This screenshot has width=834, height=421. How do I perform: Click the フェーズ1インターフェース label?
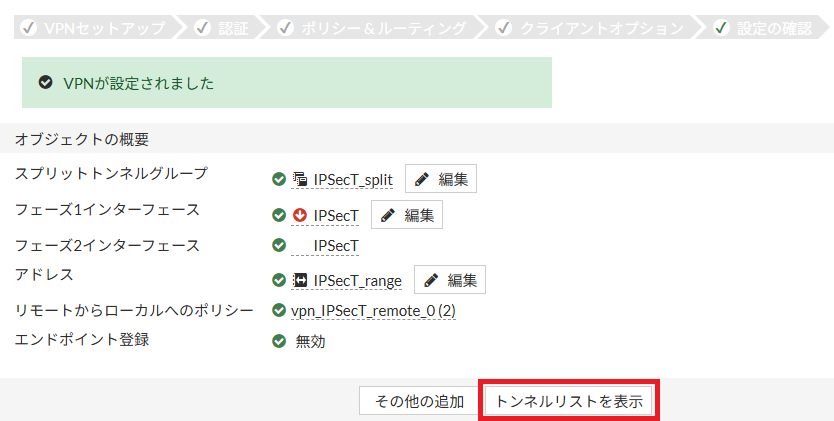click(107, 209)
